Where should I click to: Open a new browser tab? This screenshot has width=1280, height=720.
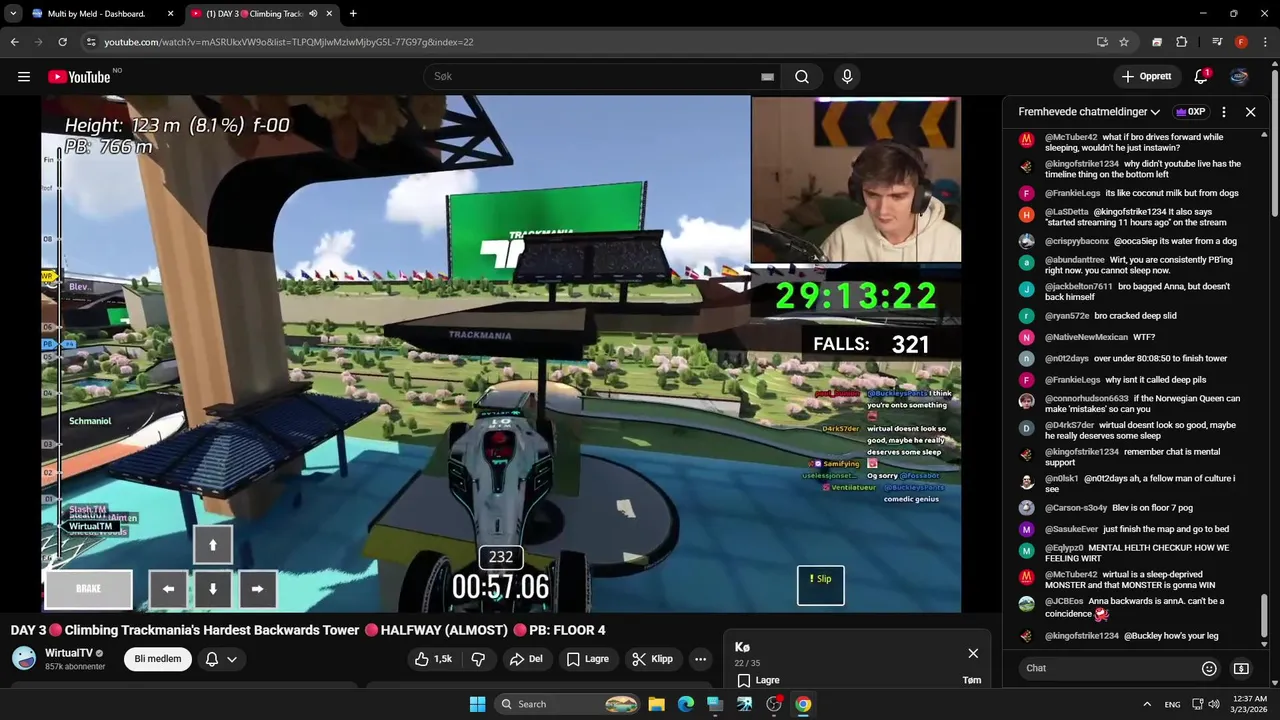[353, 14]
